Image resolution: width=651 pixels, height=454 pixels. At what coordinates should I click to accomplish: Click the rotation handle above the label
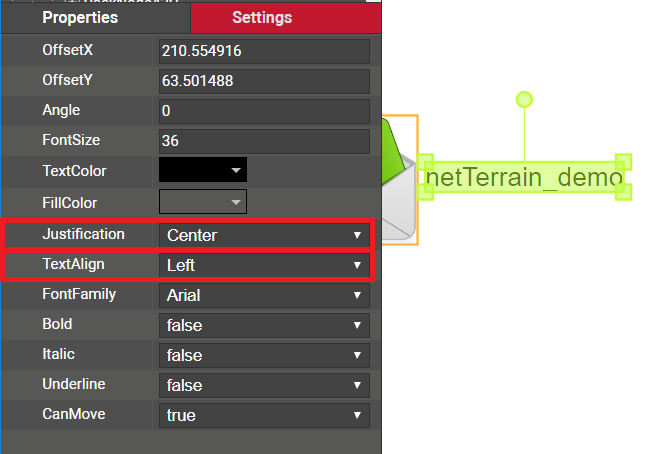click(523, 99)
